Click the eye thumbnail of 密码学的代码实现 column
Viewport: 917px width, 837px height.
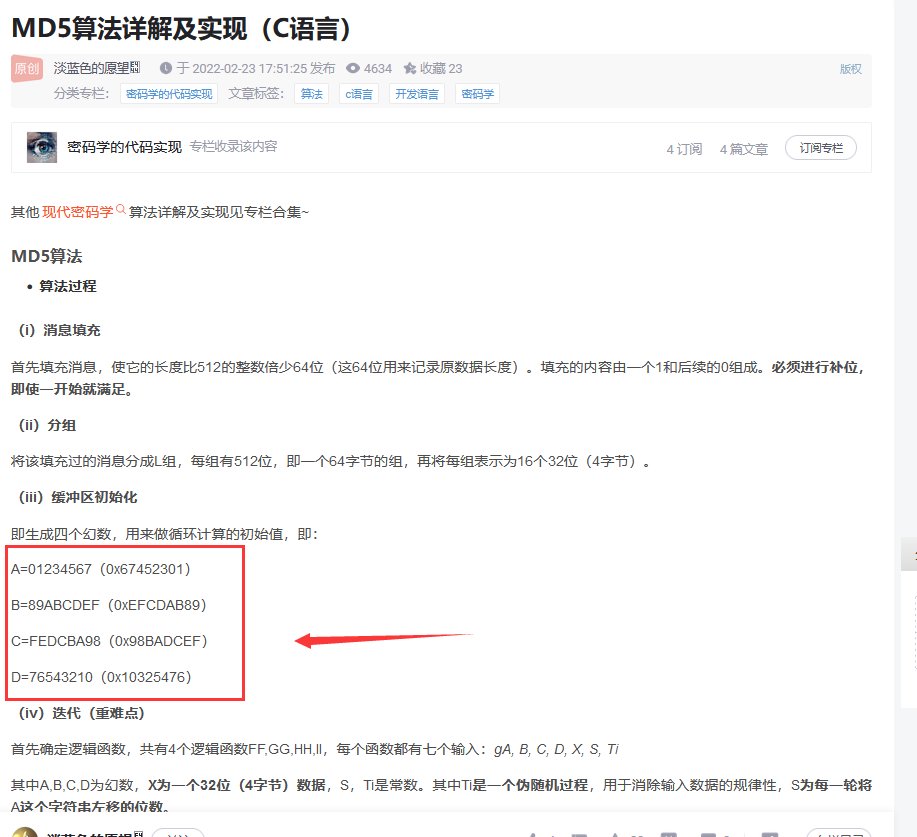click(42, 147)
